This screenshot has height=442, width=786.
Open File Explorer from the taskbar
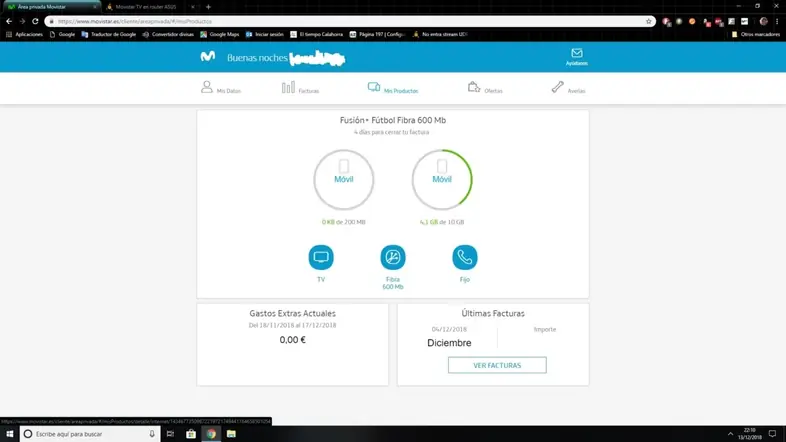click(231, 434)
